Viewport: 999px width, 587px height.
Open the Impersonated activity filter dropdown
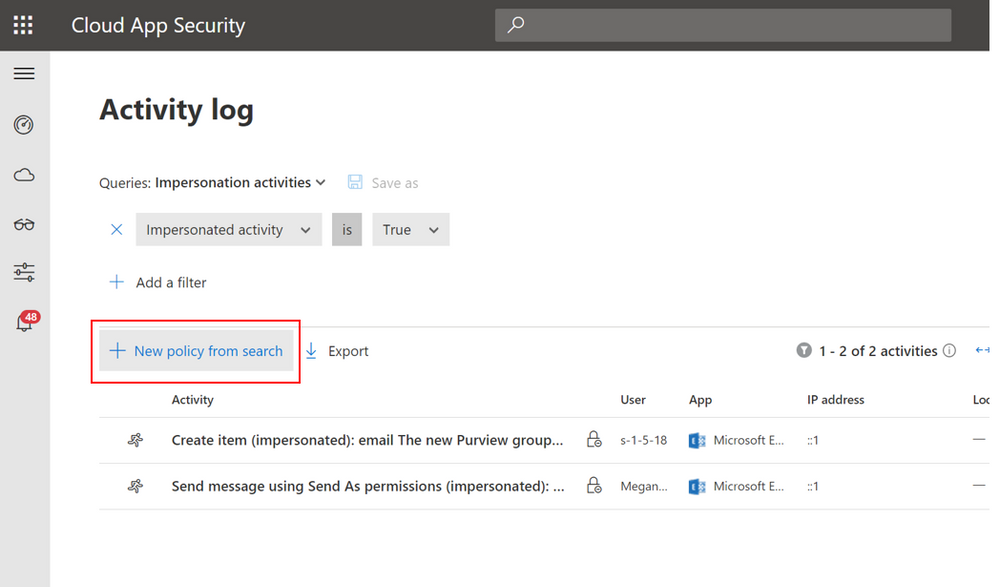pyautogui.click(x=228, y=230)
